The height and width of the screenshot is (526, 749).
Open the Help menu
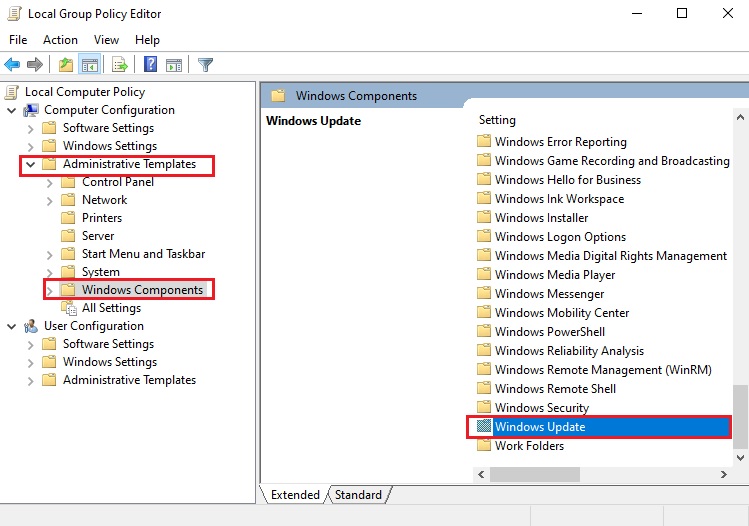pos(147,40)
